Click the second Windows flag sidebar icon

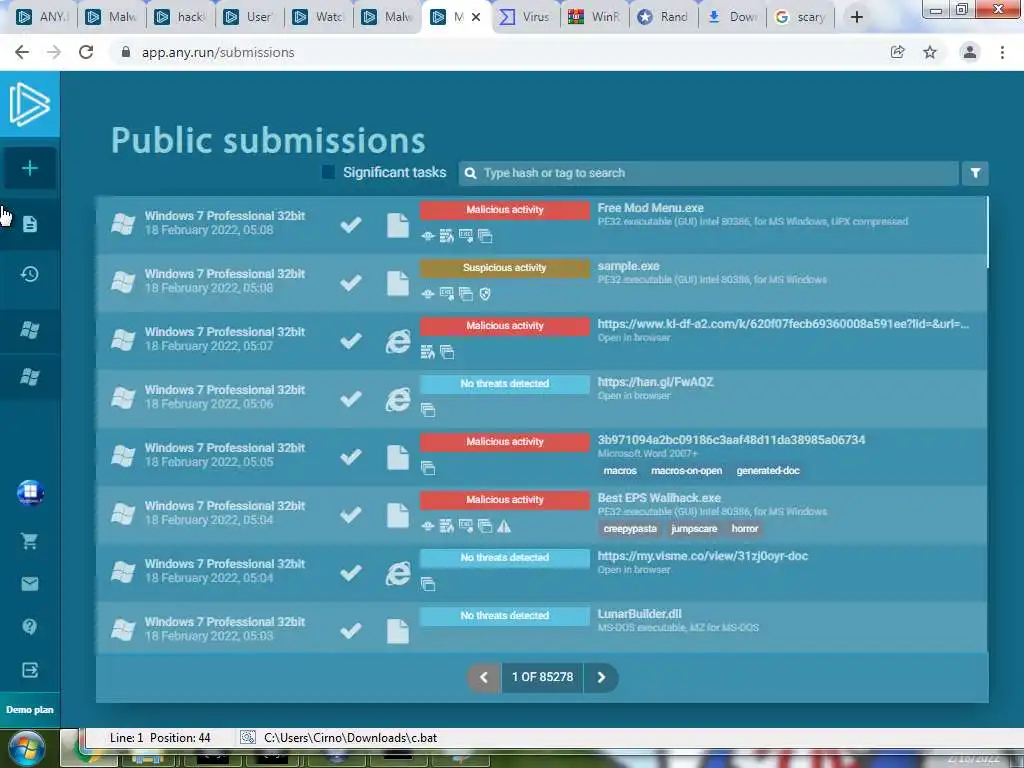(x=29, y=377)
